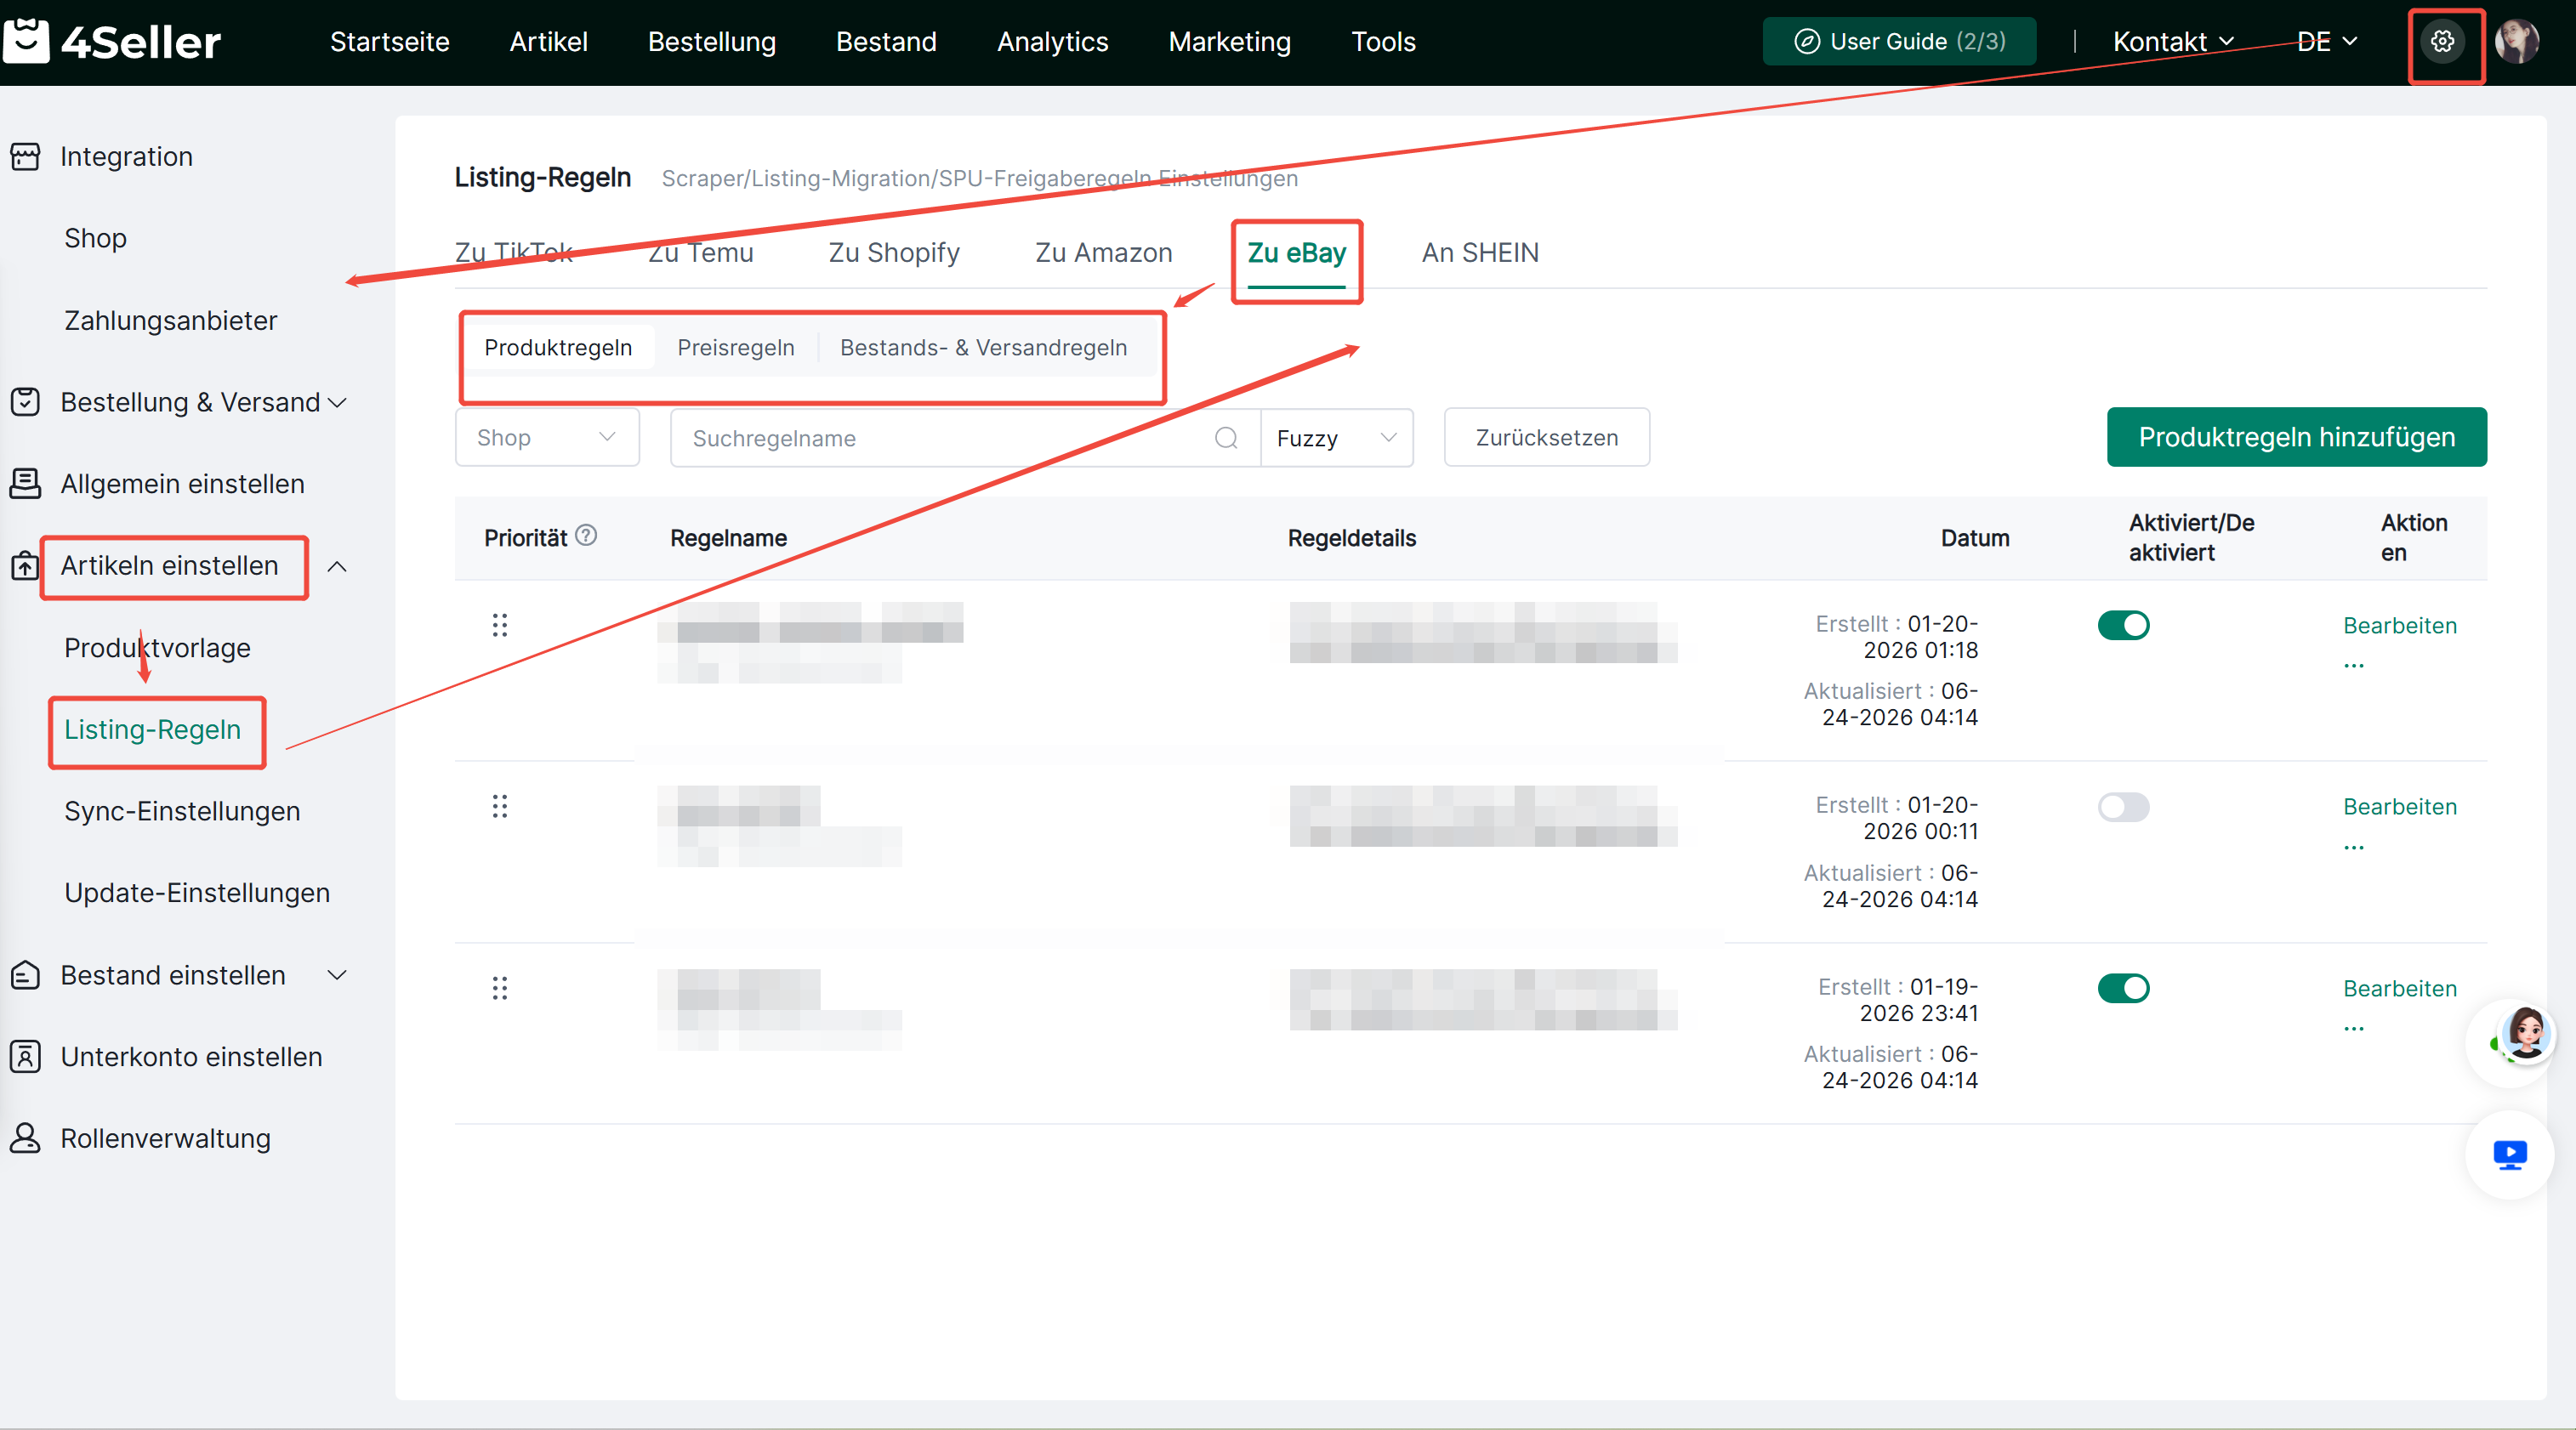Grab the drag handle of the second rule

500,806
